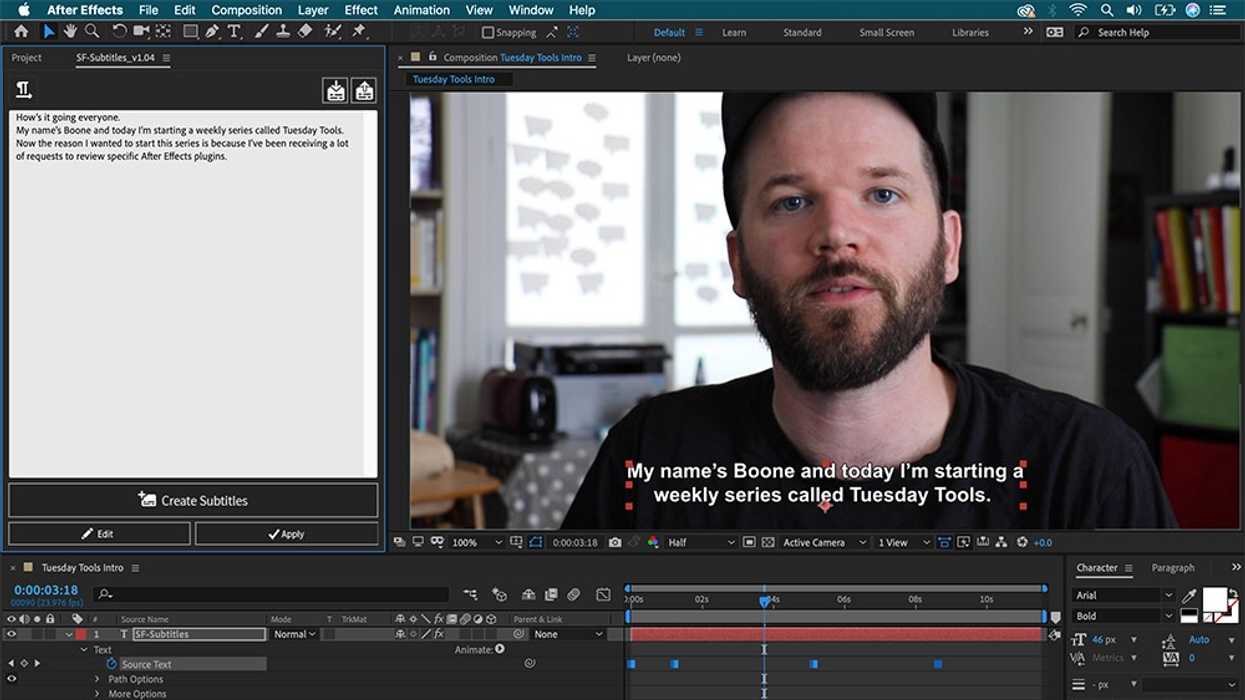The width and height of the screenshot is (1245, 700).
Task: Click the Home icon in the toolbar
Action: coord(21,32)
